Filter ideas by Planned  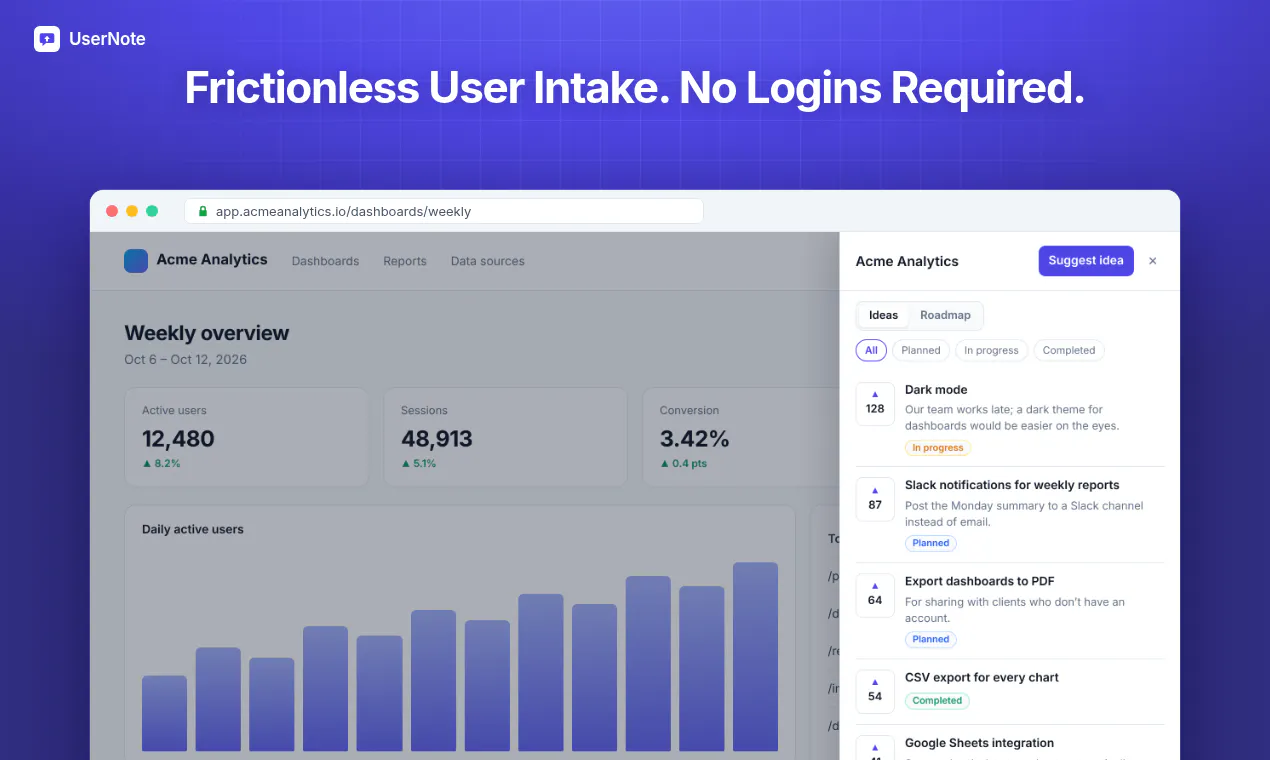tap(921, 350)
